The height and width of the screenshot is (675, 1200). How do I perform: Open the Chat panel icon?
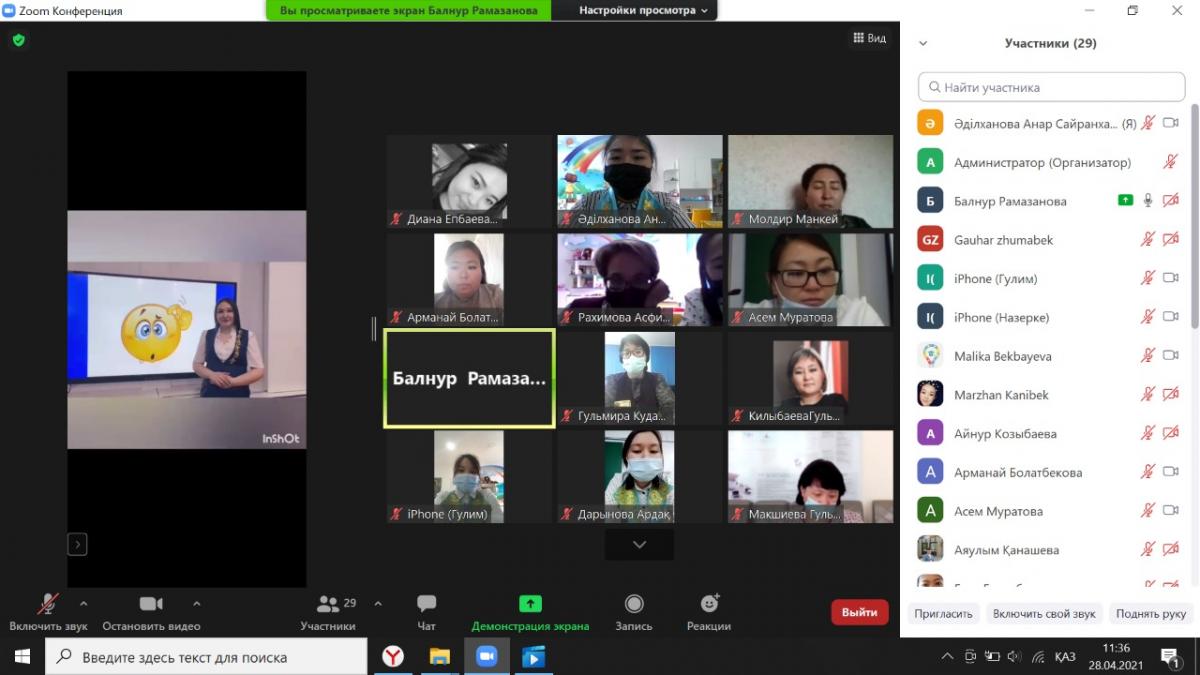[x=426, y=604]
